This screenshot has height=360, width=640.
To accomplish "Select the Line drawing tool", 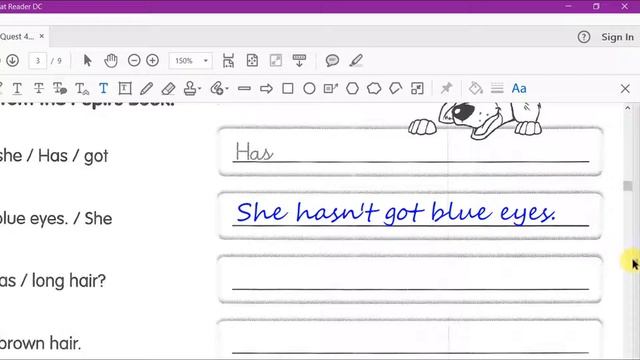I will tap(244, 89).
